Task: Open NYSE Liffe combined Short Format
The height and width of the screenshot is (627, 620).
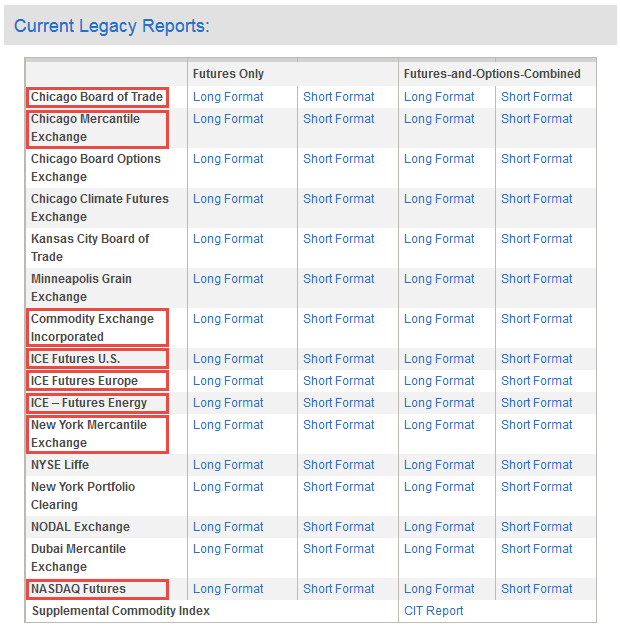Action: [x=536, y=465]
